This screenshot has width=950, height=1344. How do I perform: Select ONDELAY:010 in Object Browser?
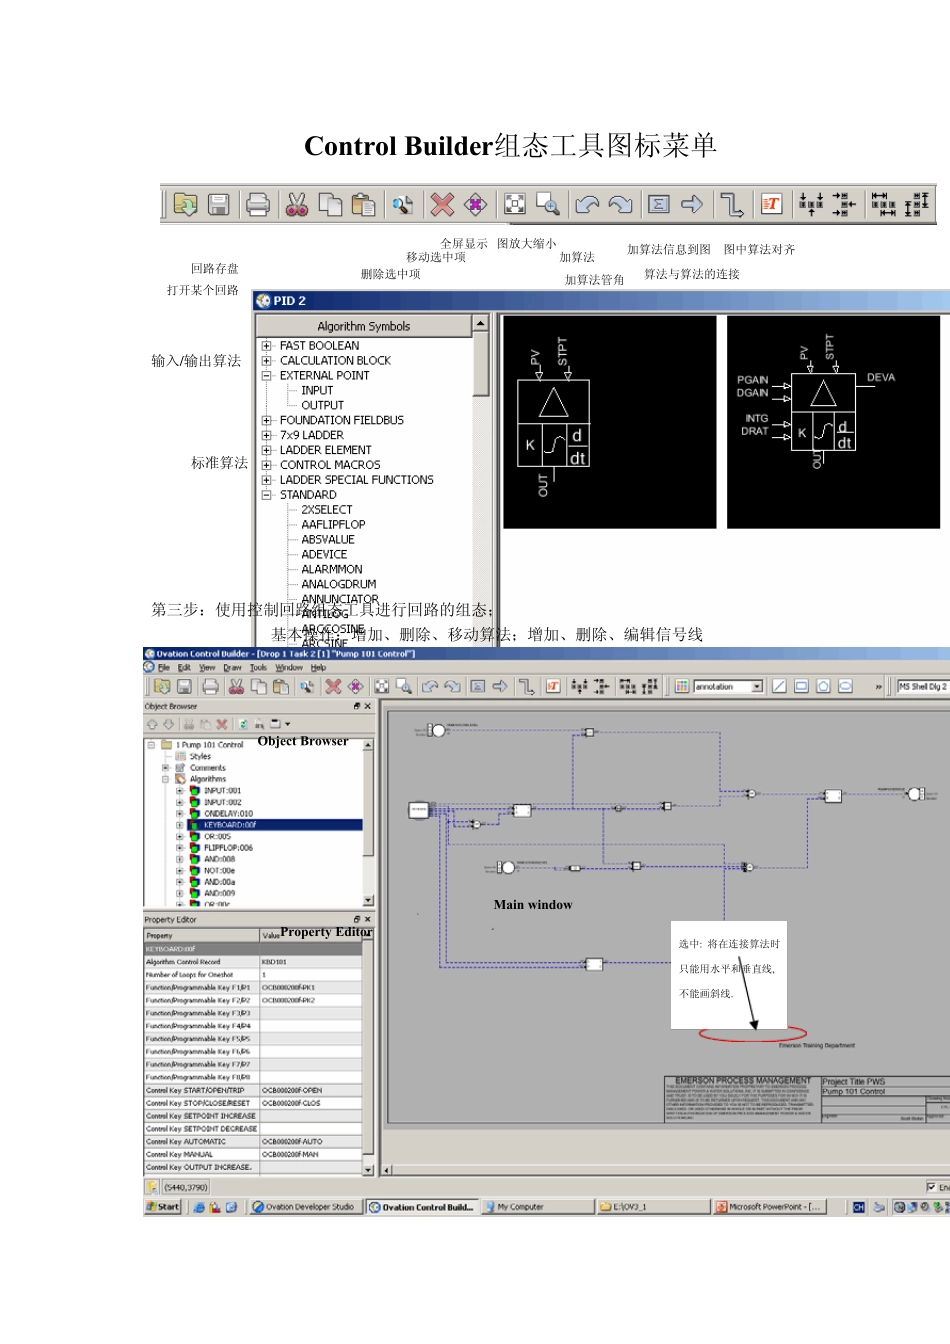tap(228, 814)
